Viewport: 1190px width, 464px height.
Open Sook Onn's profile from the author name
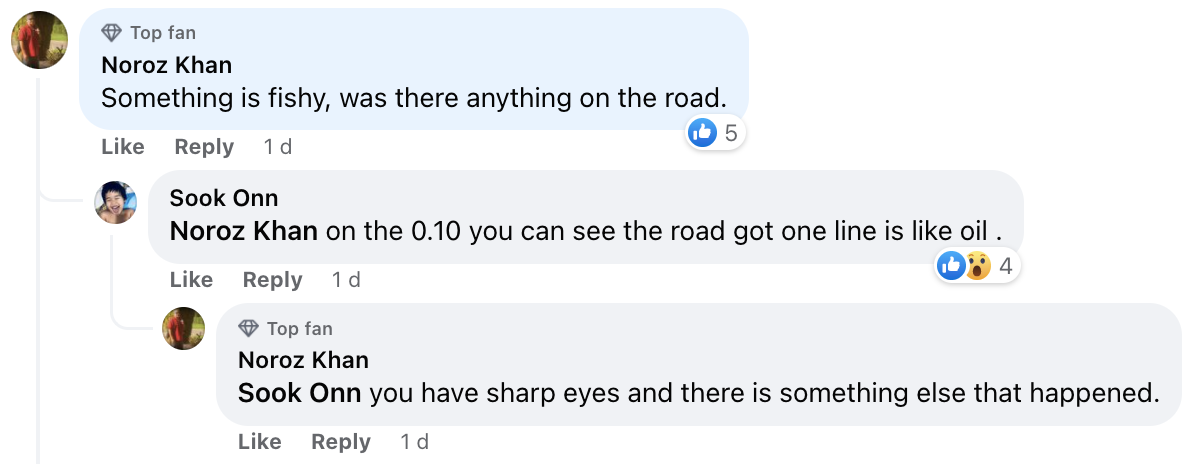pos(224,198)
